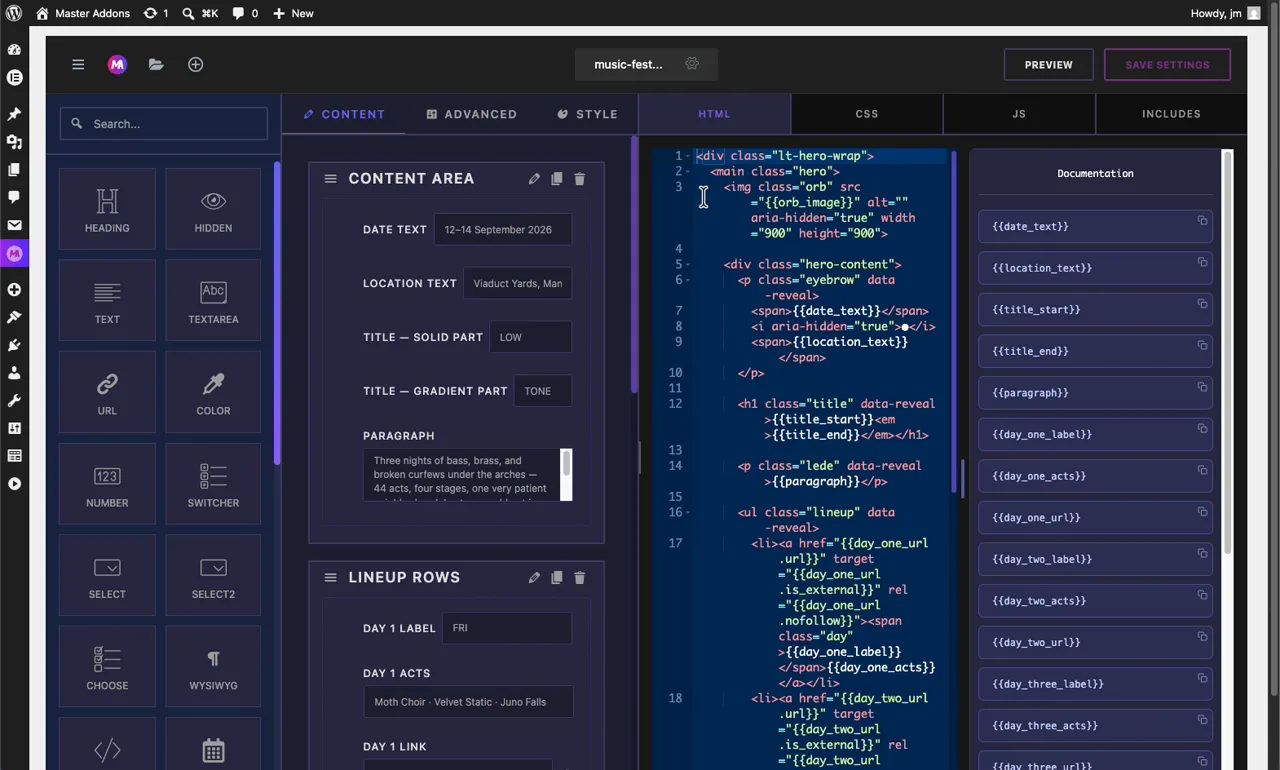Click updates indicator in admin bar
Screen dimensions: 1280x770
[156, 13]
